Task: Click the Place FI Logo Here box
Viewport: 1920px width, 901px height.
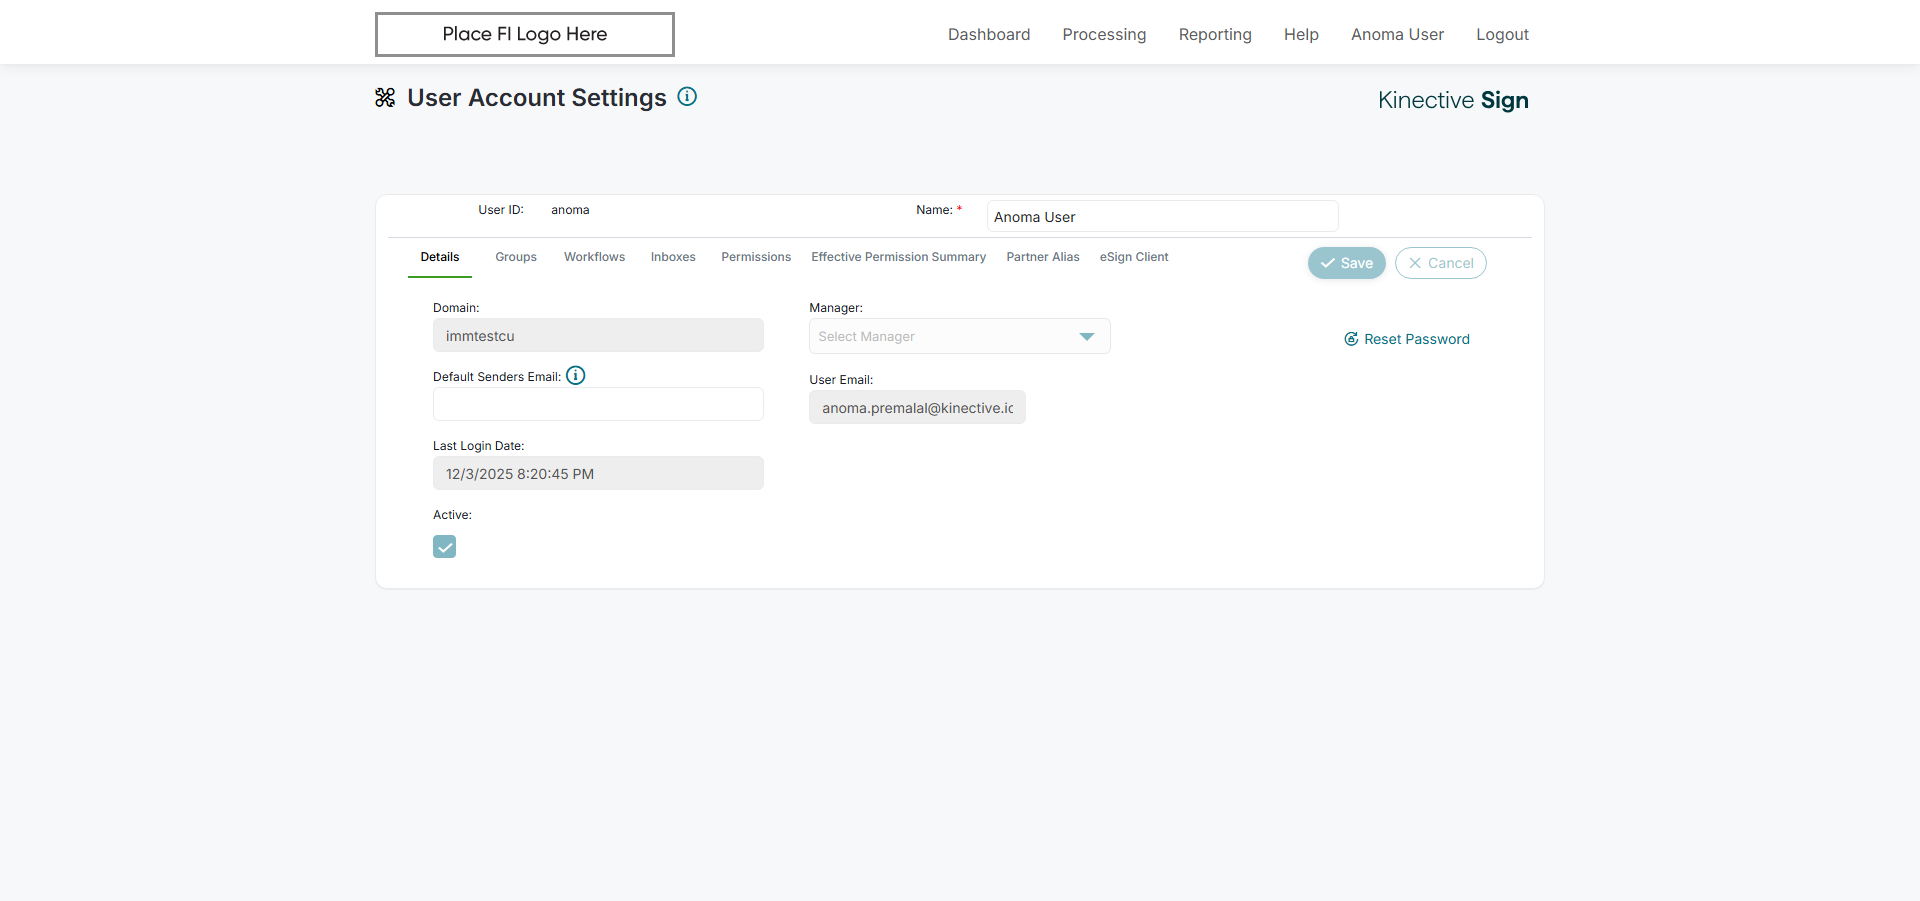Action: [525, 34]
